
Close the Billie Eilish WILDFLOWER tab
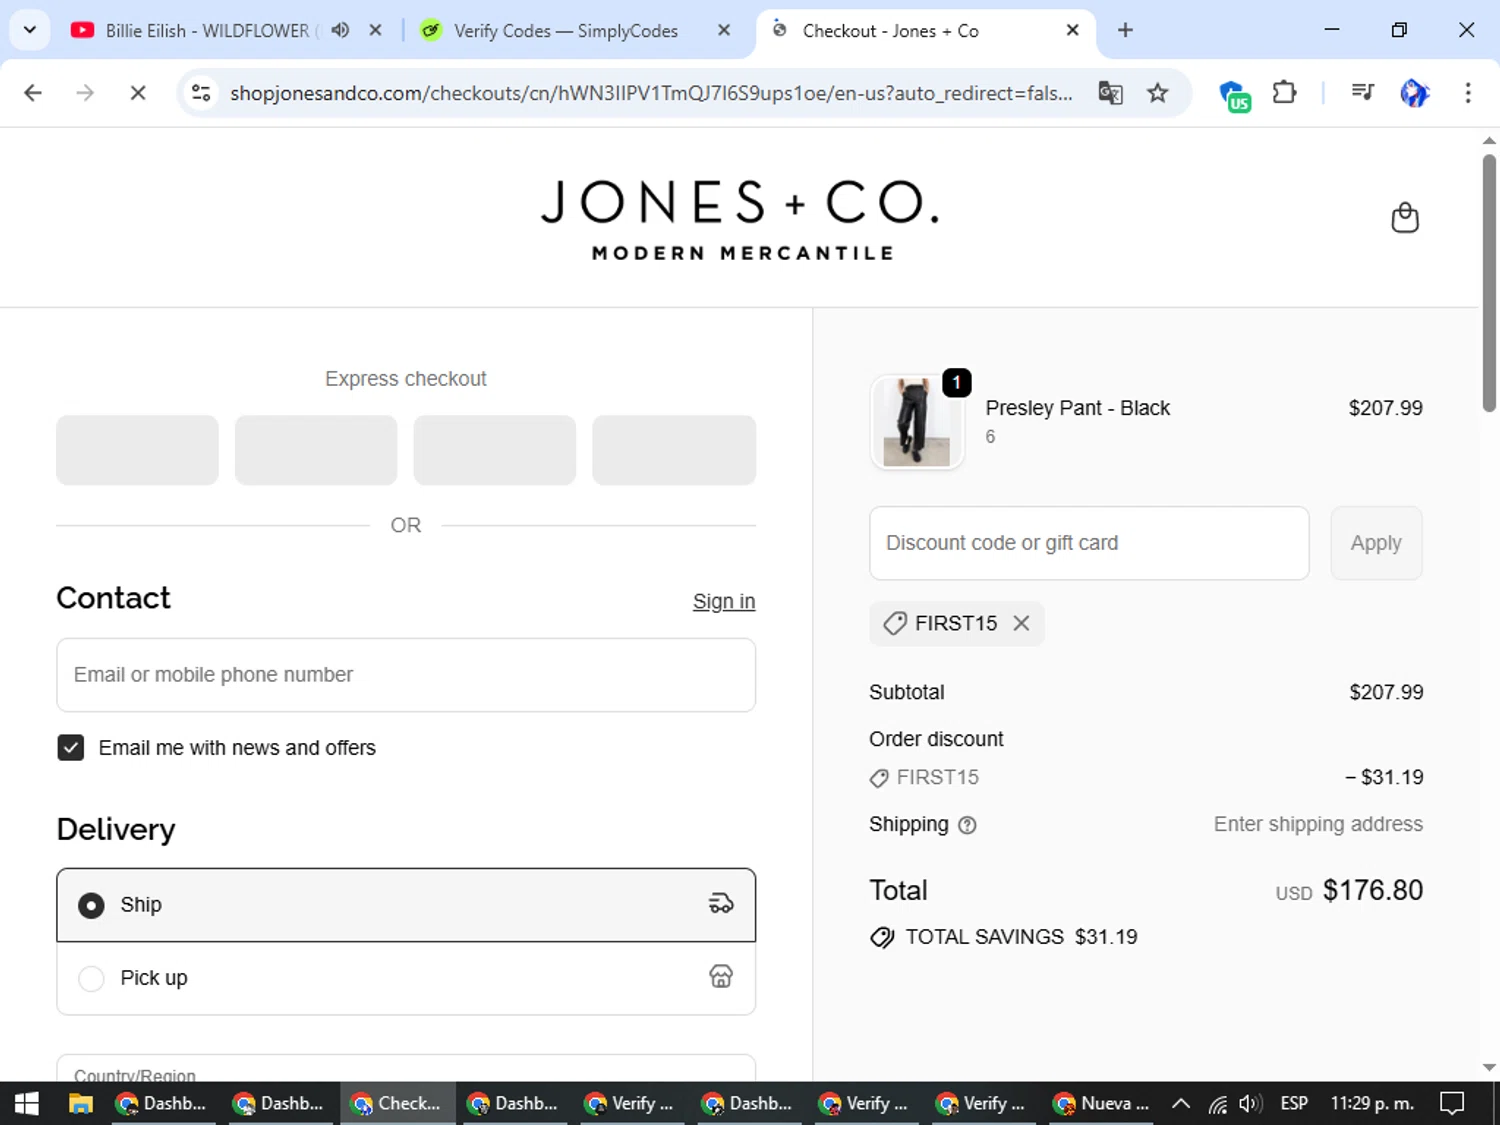[375, 30]
